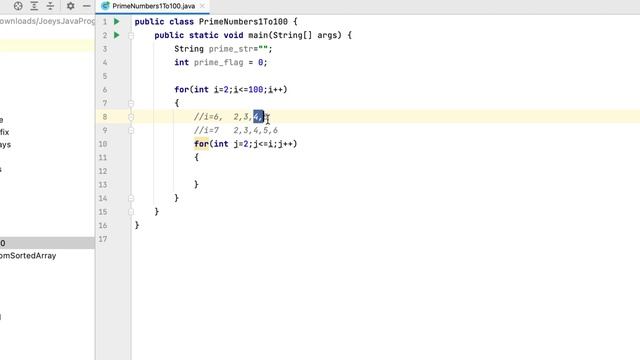640x360 pixels.
Task: Collapse the main method fold marker on line 2
Action: 131,36
